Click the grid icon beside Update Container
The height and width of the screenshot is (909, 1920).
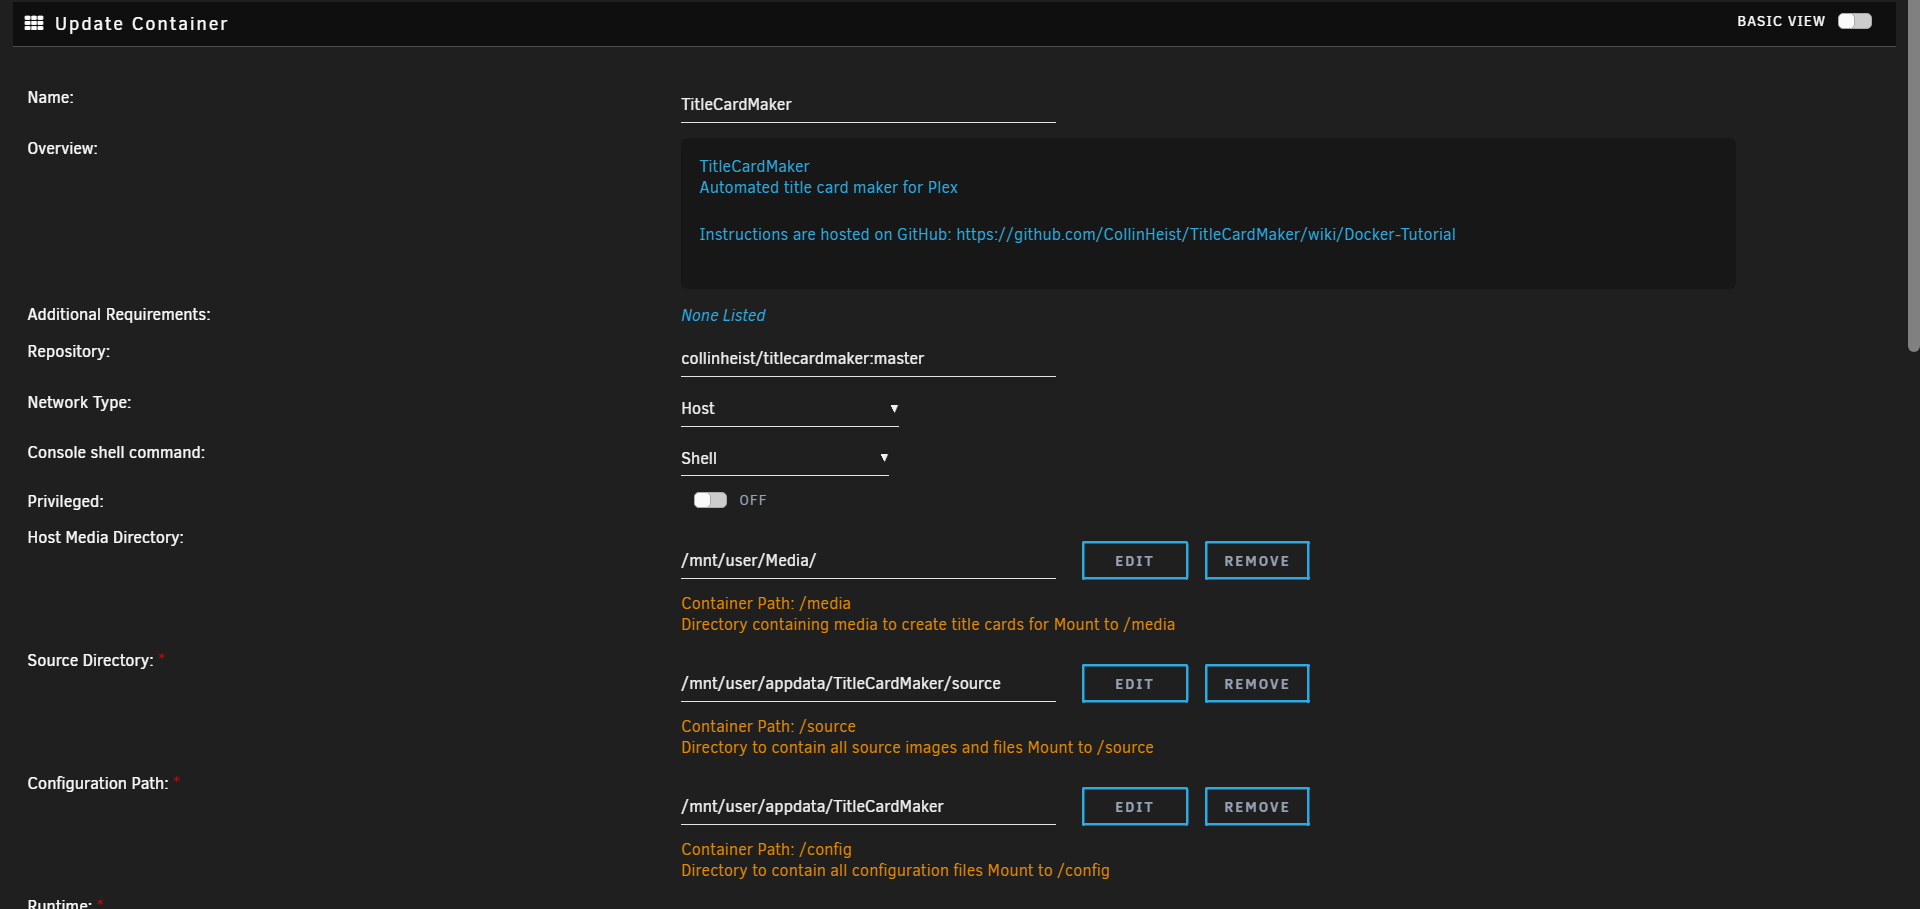tap(33, 23)
